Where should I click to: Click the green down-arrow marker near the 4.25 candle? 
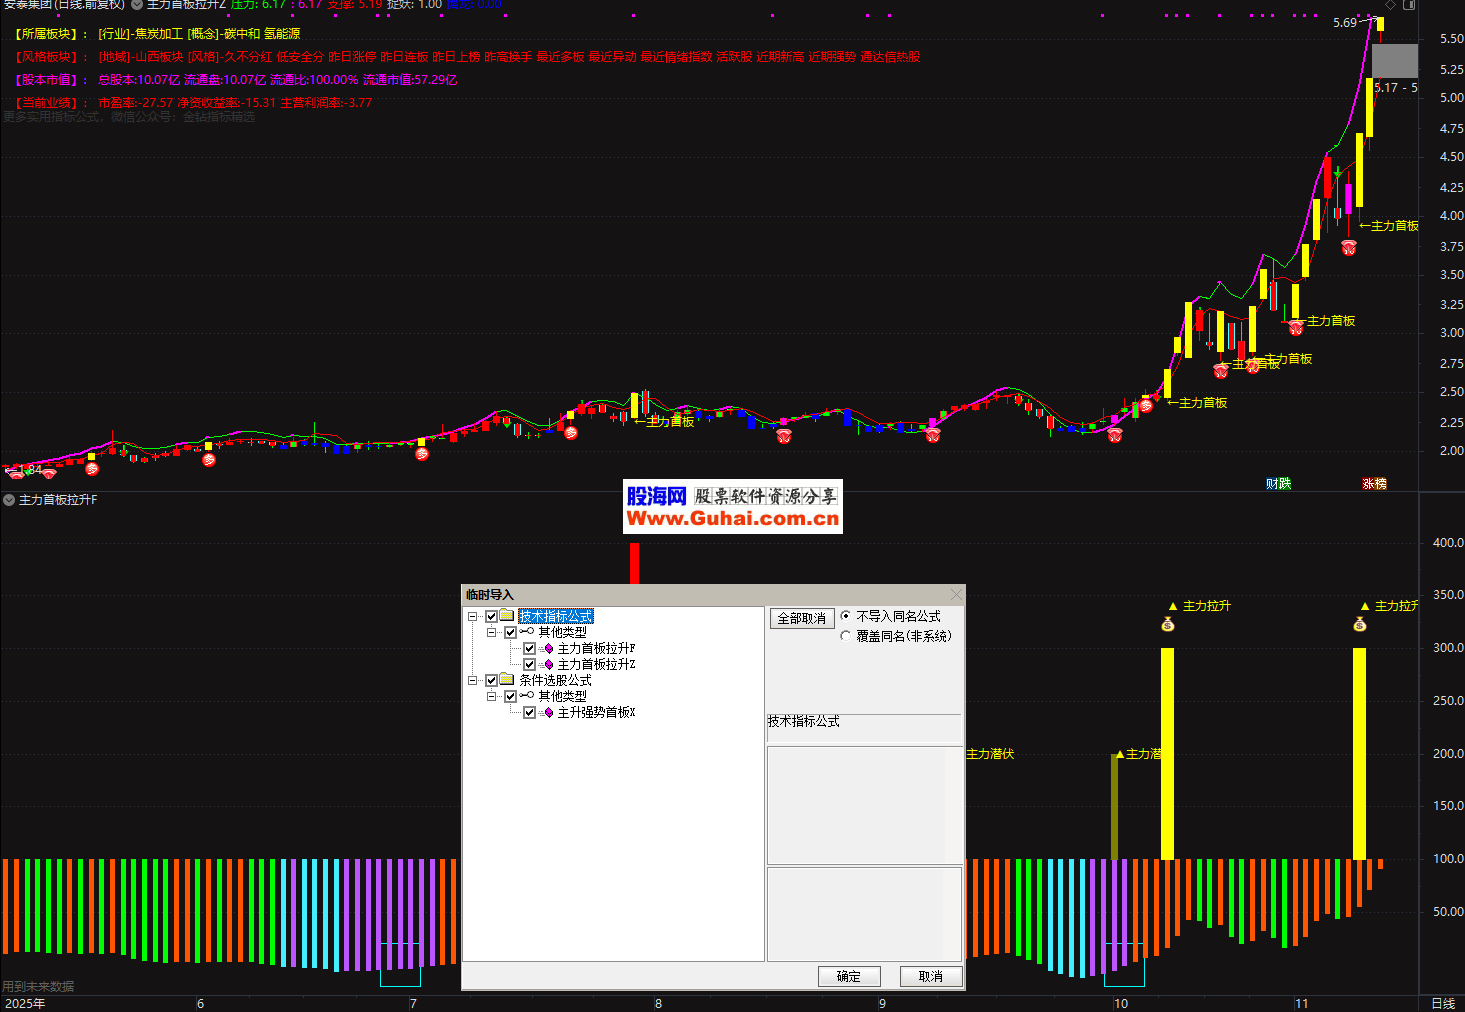[1337, 174]
